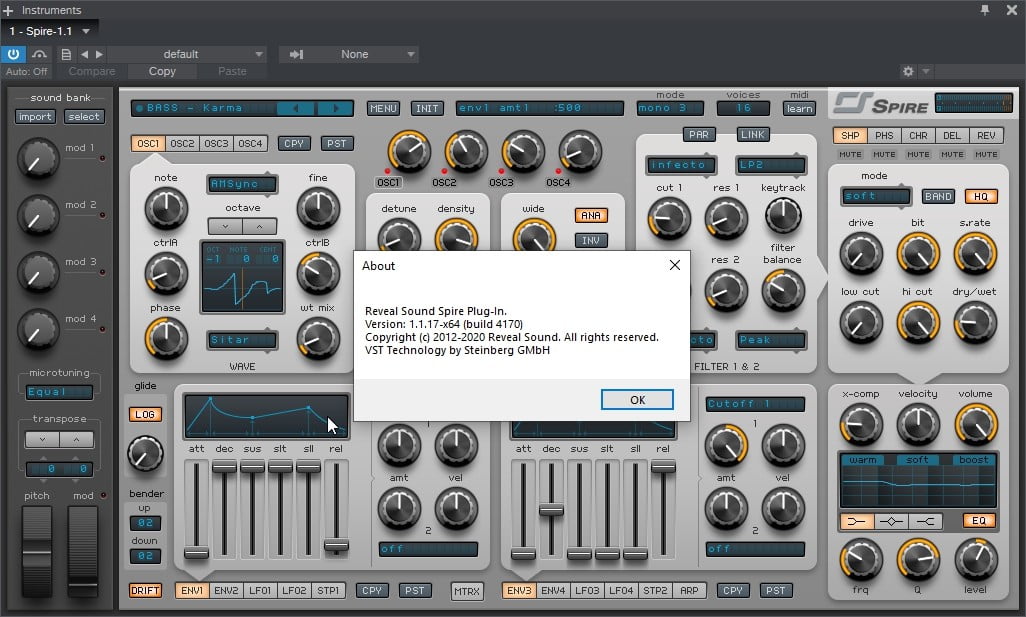Viewport: 1026px width, 617px height.
Task: Add instrument with the plus icon
Action: click(x=8, y=10)
